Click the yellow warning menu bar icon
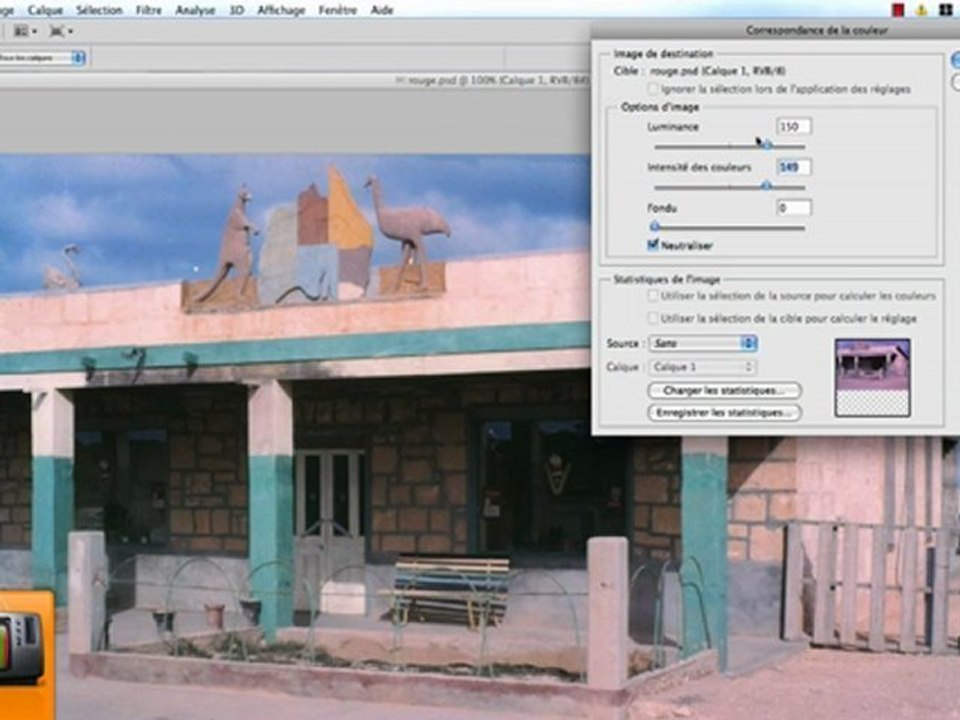 click(x=921, y=10)
